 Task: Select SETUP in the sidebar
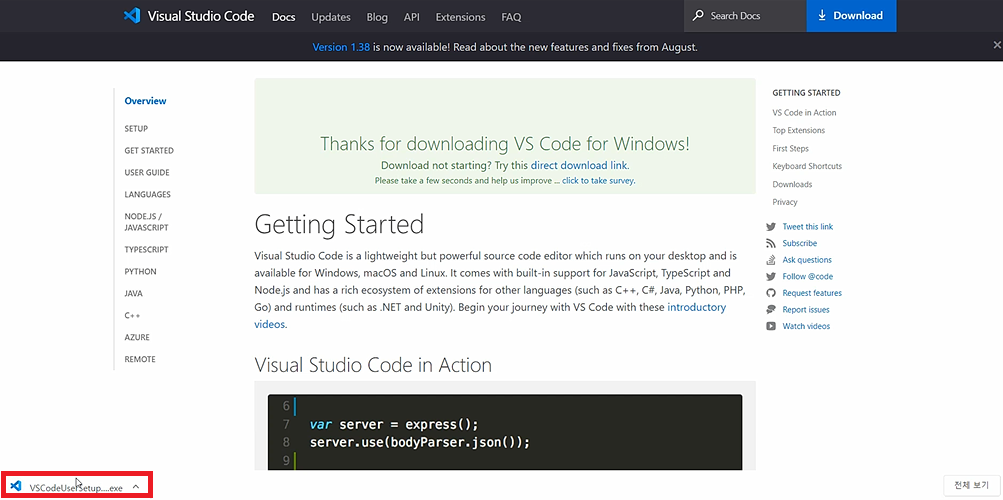(136, 129)
